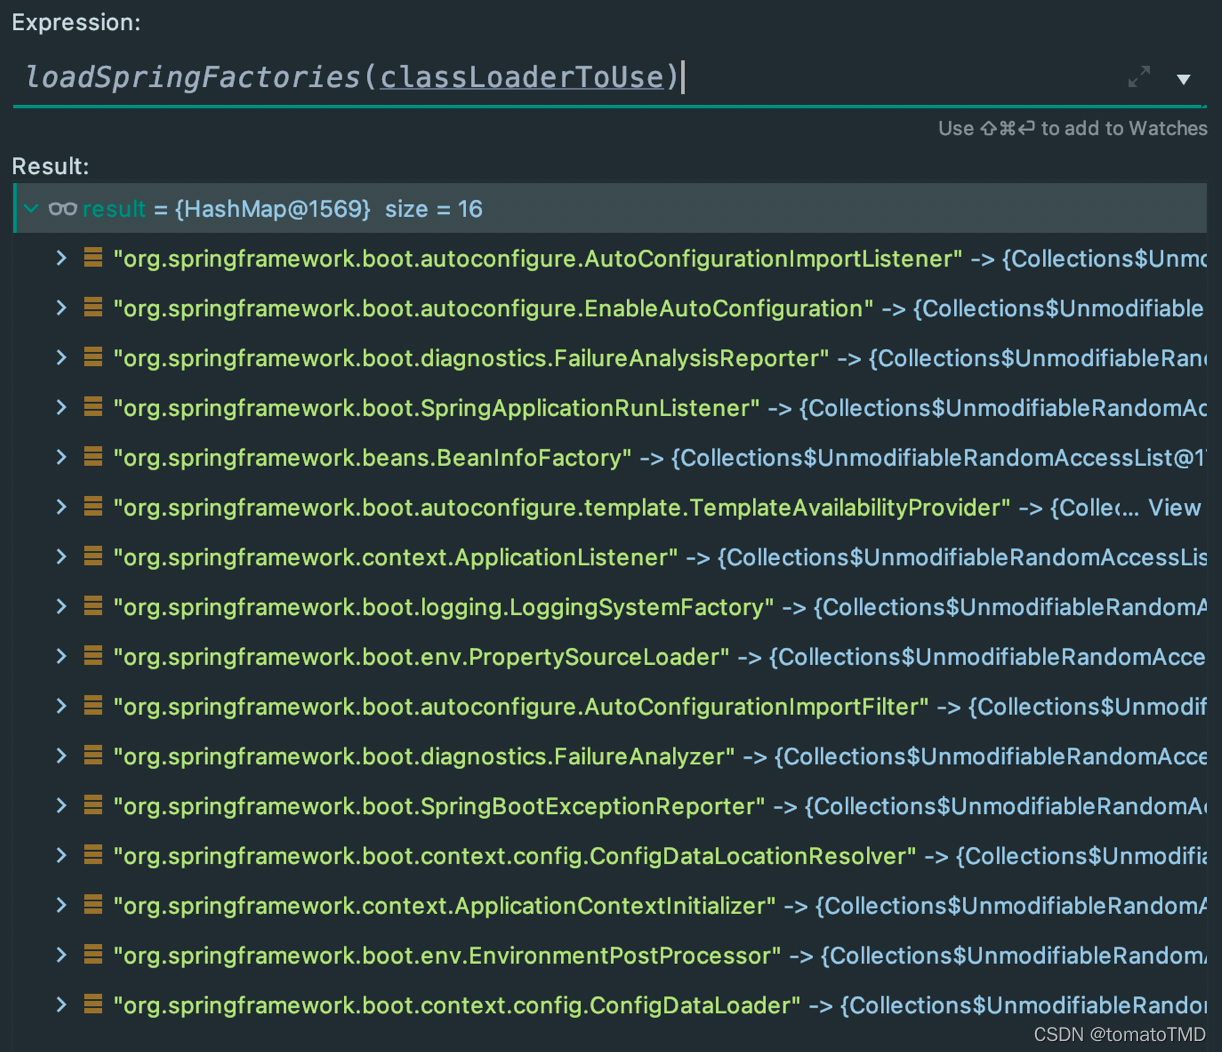Expand the PropertySourceLoader entry
Viewport: 1222px width, 1052px height.
(x=61, y=656)
